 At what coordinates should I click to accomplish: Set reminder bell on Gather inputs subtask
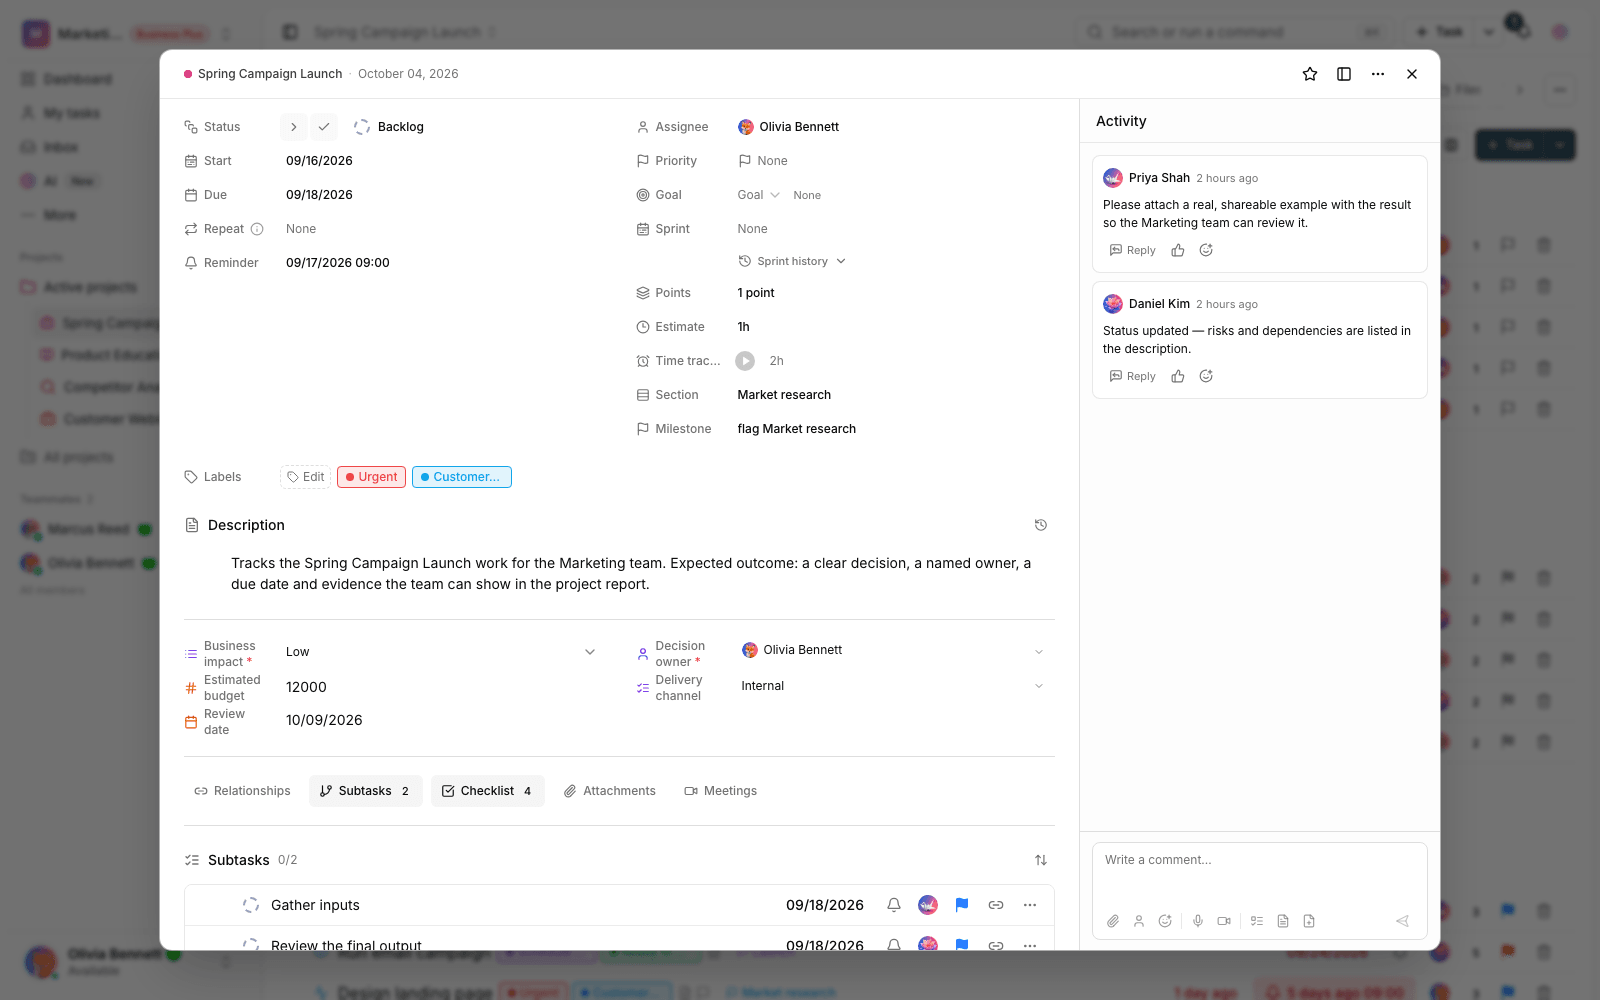pos(894,905)
